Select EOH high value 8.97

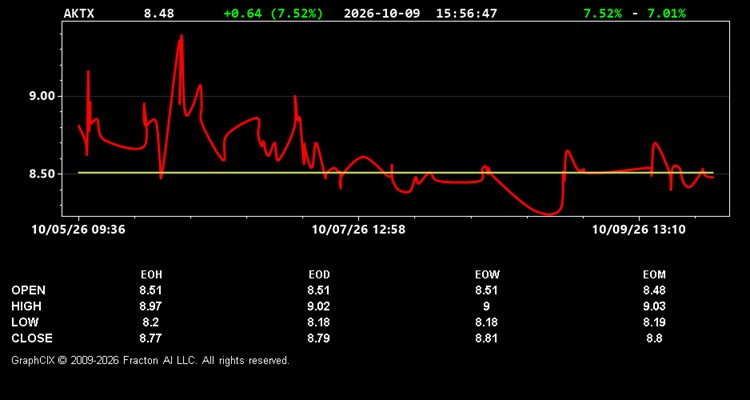151,306
